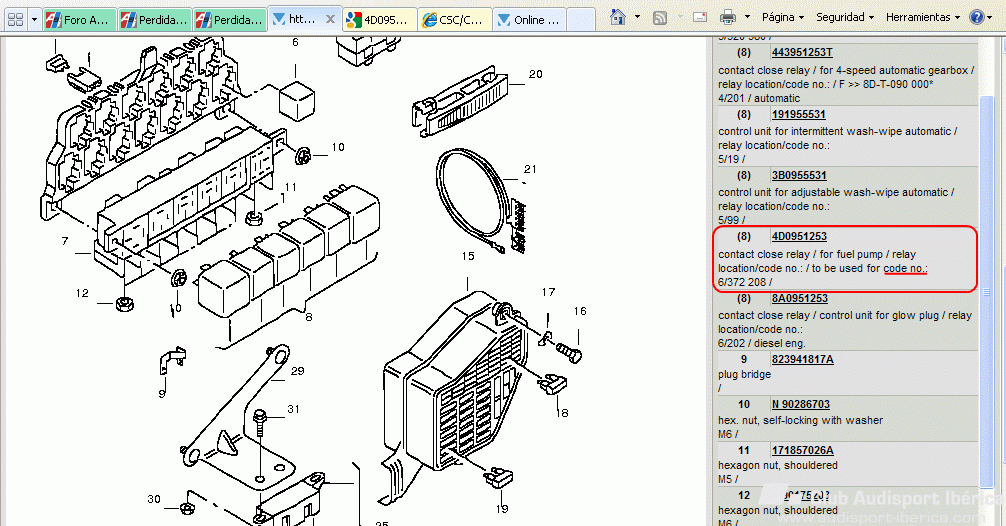This screenshot has width=1006, height=526.
Task: Click diagram label number 15
Action: coord(468,257)
